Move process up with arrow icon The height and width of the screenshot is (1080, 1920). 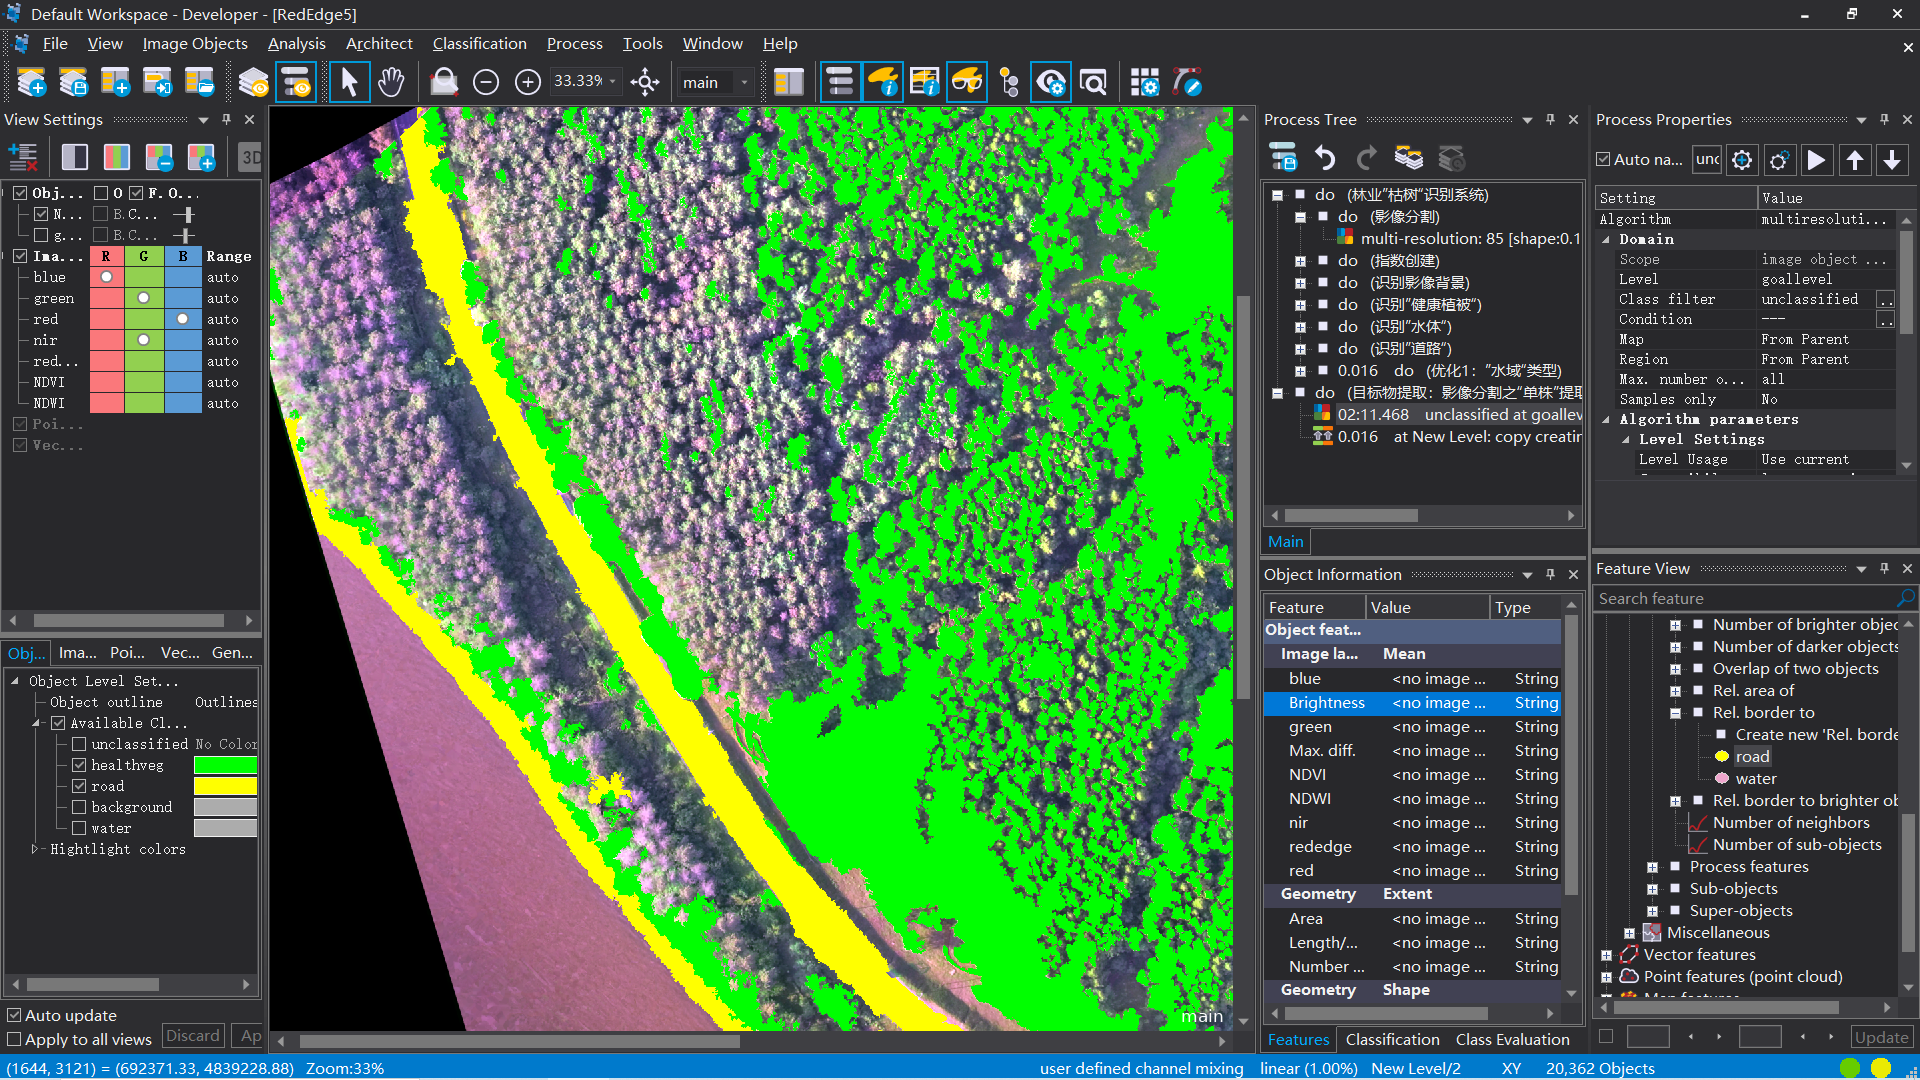(1854, 160)
